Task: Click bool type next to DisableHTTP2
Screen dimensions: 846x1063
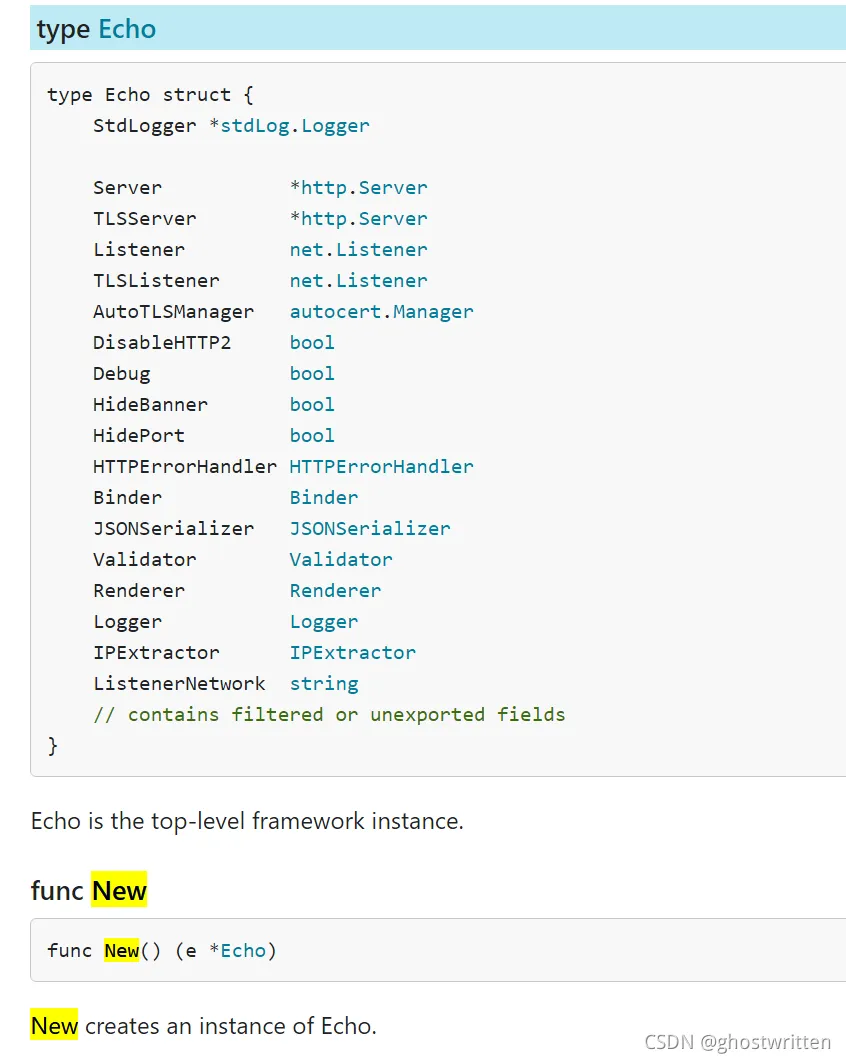Action: click(x=312, y=342)
